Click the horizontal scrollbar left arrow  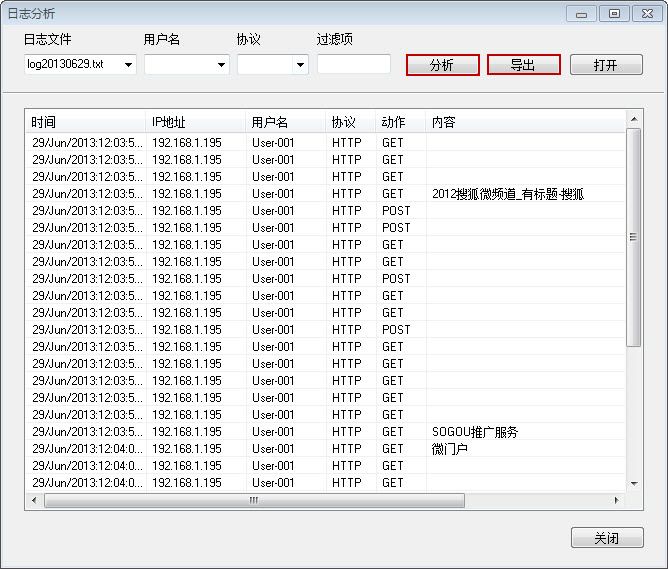(x=35, y=500)
